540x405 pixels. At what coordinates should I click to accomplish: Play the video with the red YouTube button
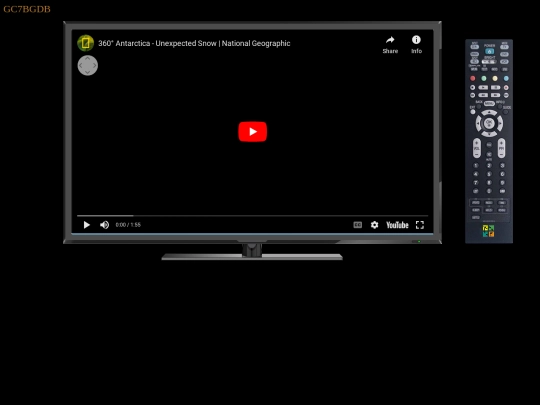(x=252, y=132)
